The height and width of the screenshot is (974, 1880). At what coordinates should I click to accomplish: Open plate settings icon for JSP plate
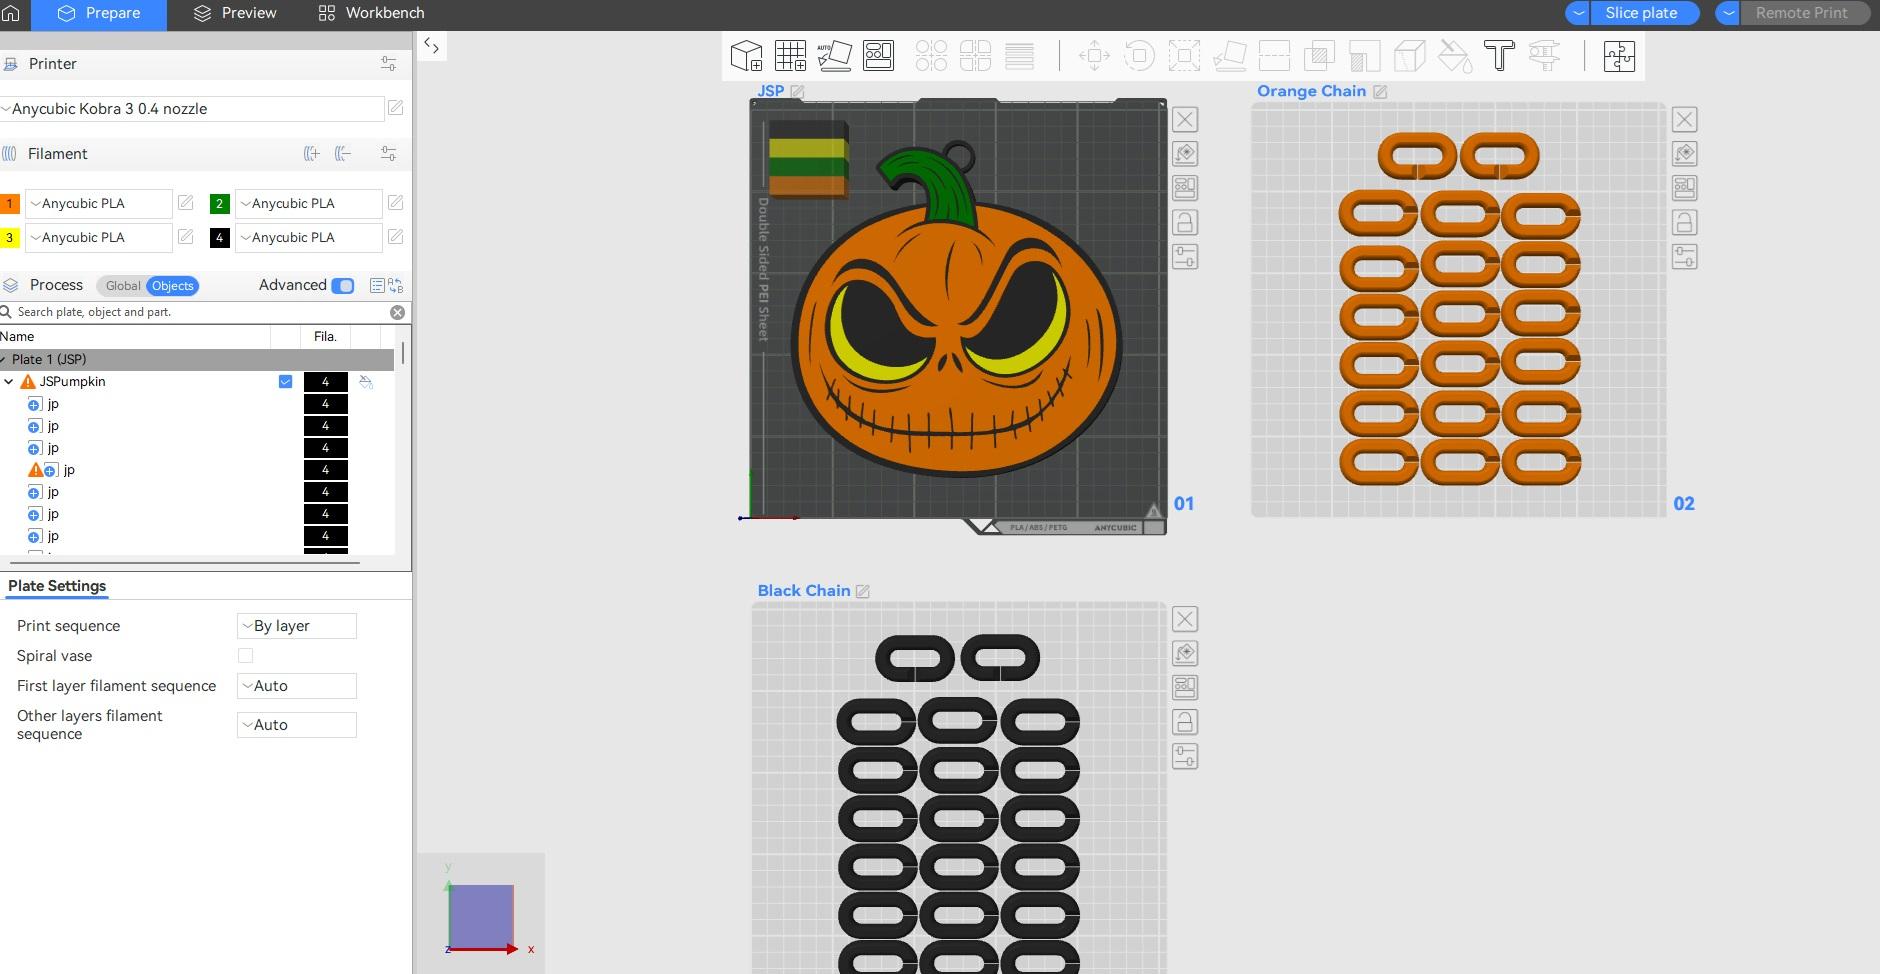point(1185,257)
